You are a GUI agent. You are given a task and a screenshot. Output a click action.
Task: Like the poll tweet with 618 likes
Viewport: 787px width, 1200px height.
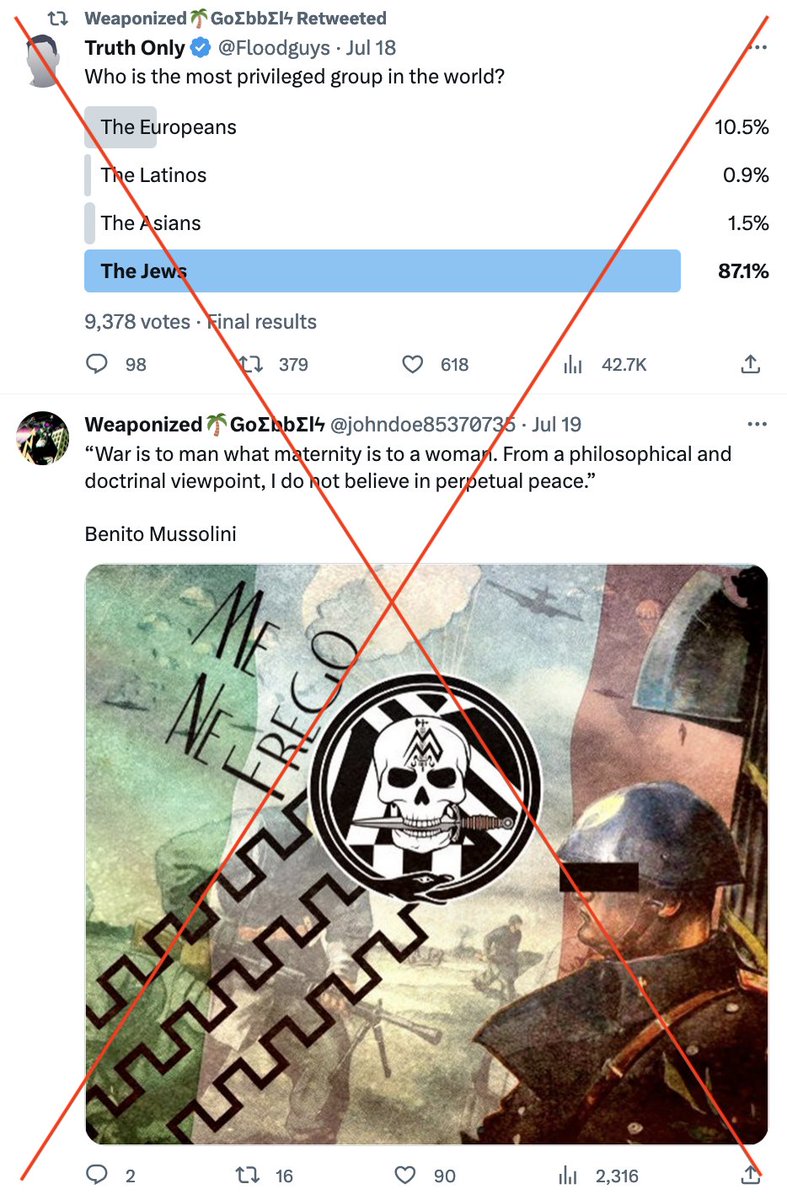tap(412, 365)
